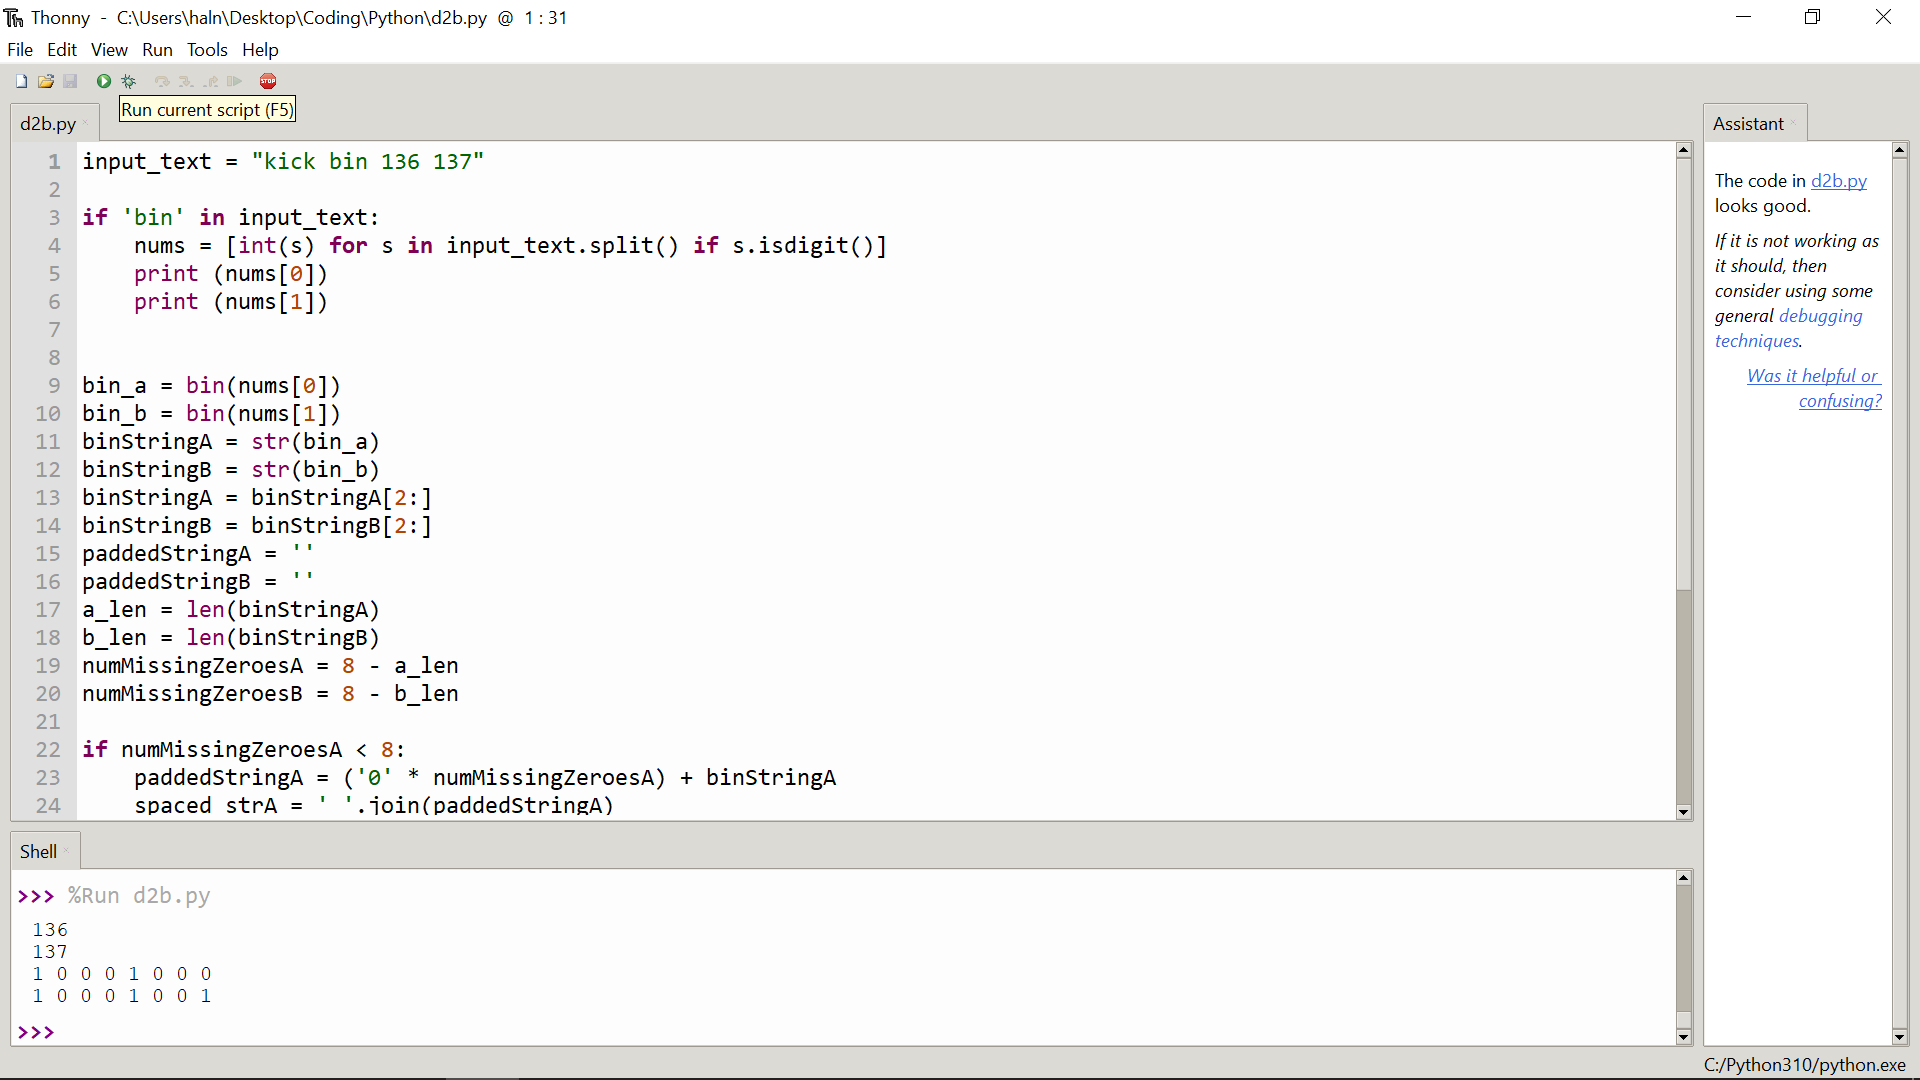The image size is (1920, 1080).
Task: Open the d2b.py link in Assistant
Action: tap(1838, 181)
